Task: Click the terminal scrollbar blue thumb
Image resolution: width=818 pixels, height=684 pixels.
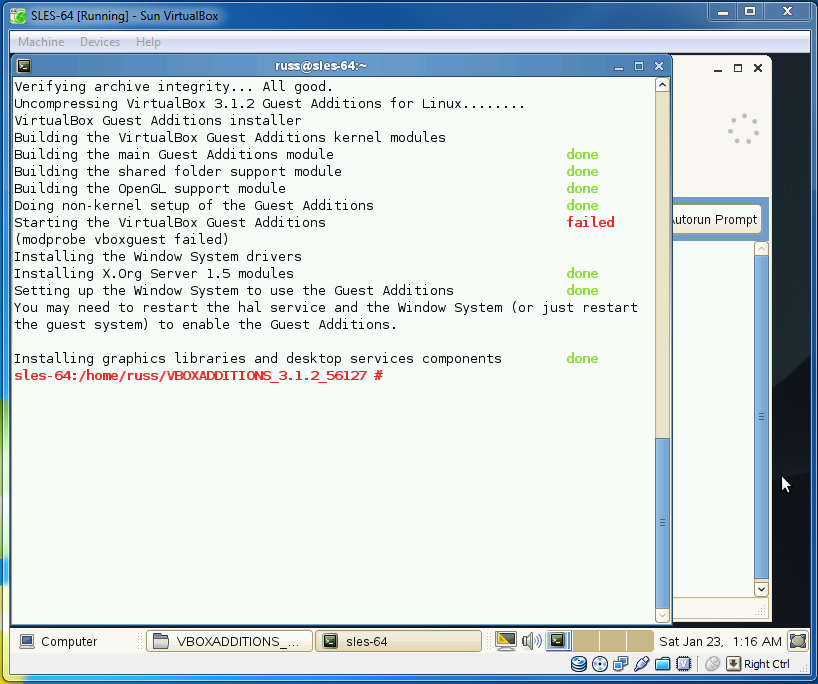Action: [x=662, y=523]
